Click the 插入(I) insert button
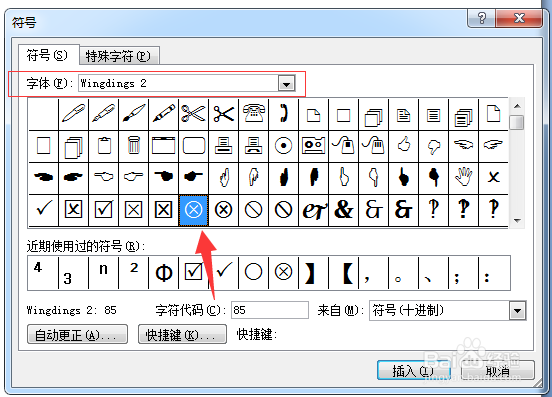 (414, 370)
